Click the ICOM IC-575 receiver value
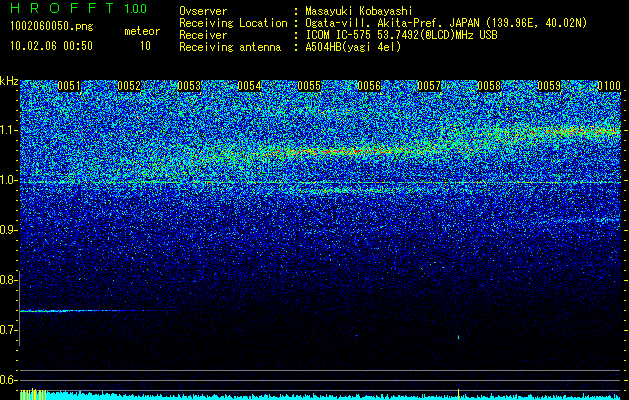 [x=401, y=35]
